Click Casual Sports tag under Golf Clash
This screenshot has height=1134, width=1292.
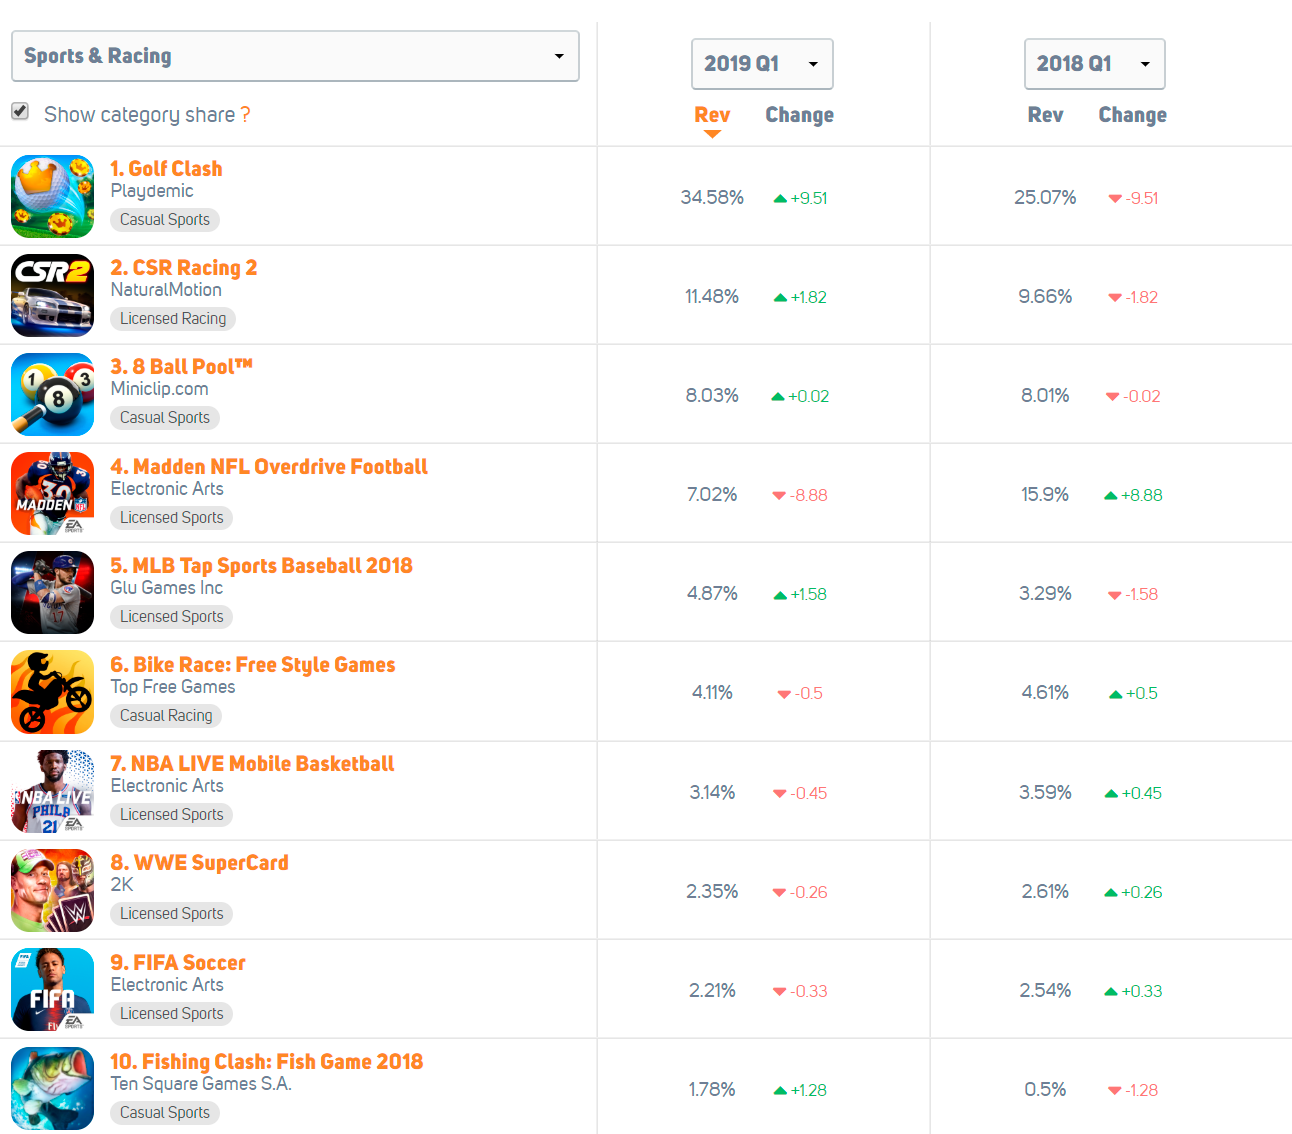165,220
